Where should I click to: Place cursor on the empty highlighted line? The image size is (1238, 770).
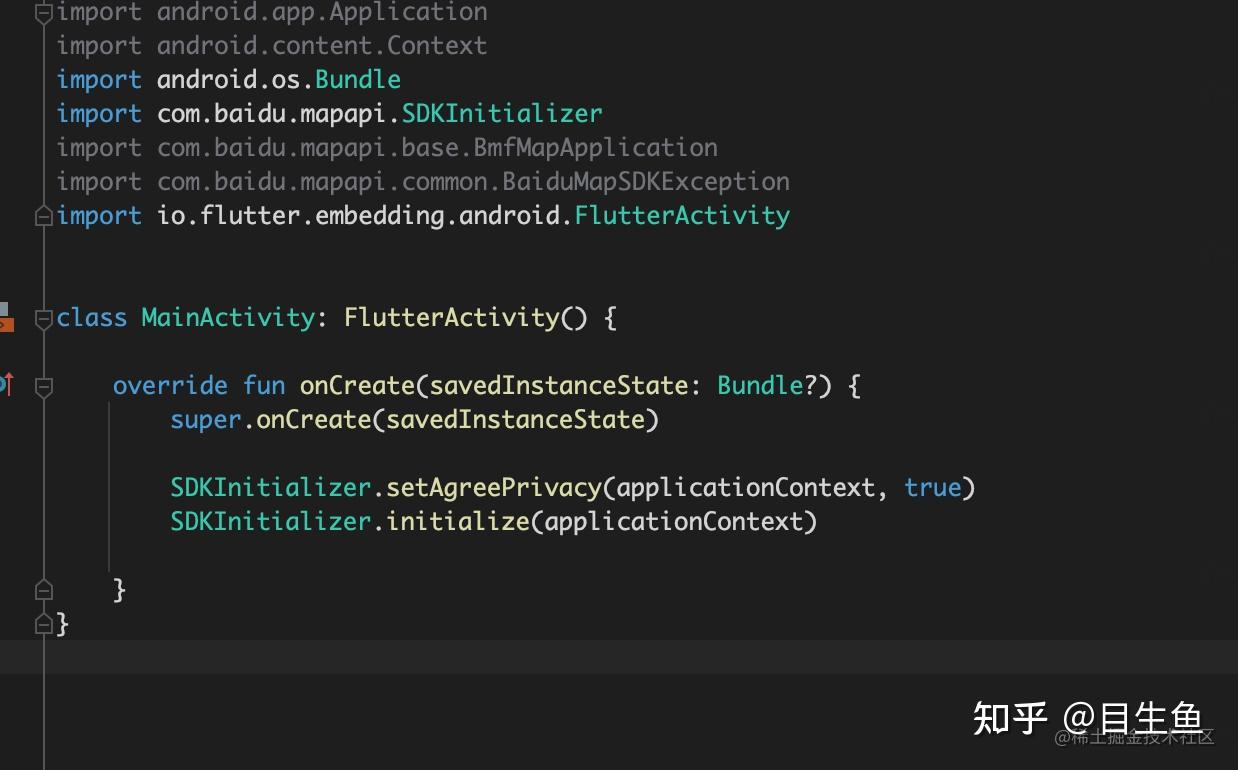619,657
